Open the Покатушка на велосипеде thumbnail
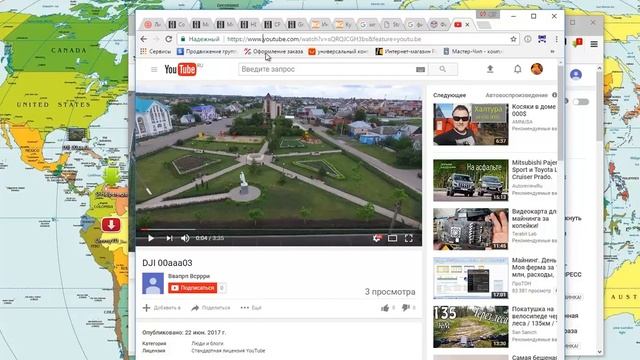640x360 pixels. pyautogui.click(x=471, y=327)
